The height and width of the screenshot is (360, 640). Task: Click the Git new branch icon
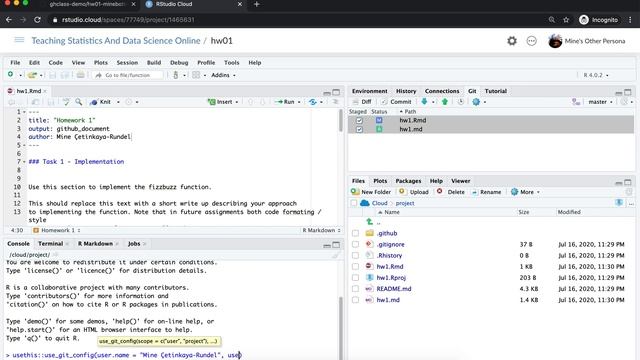(x=576, y=102)
